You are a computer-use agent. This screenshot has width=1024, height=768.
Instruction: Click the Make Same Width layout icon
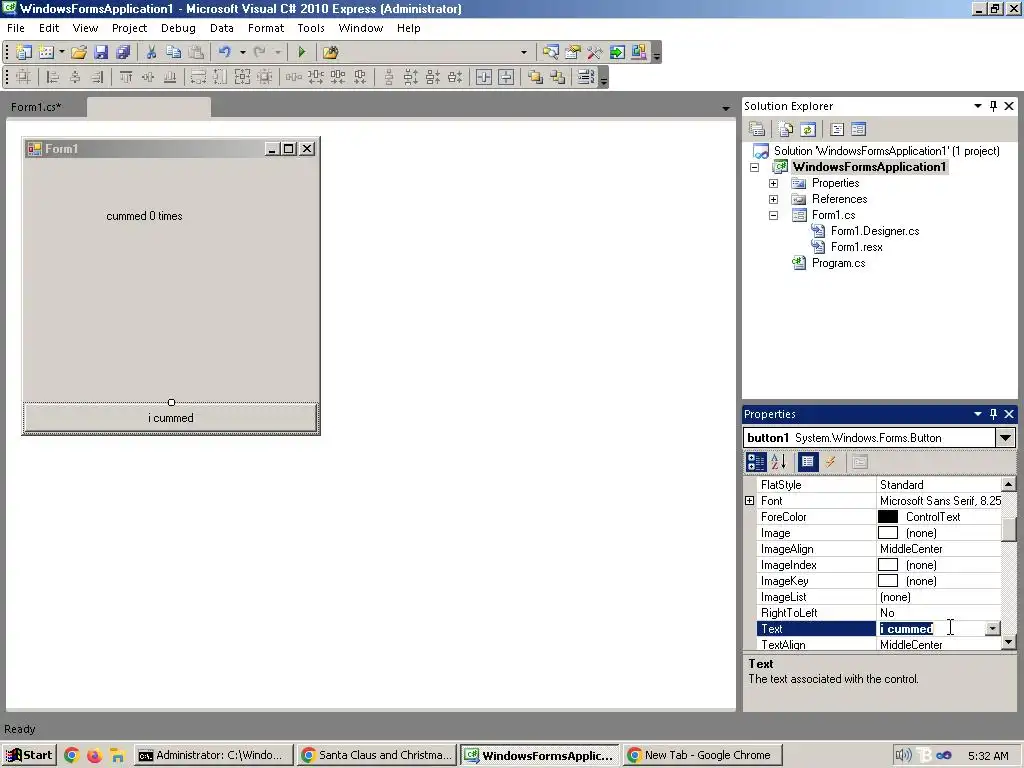pos(198,77)
